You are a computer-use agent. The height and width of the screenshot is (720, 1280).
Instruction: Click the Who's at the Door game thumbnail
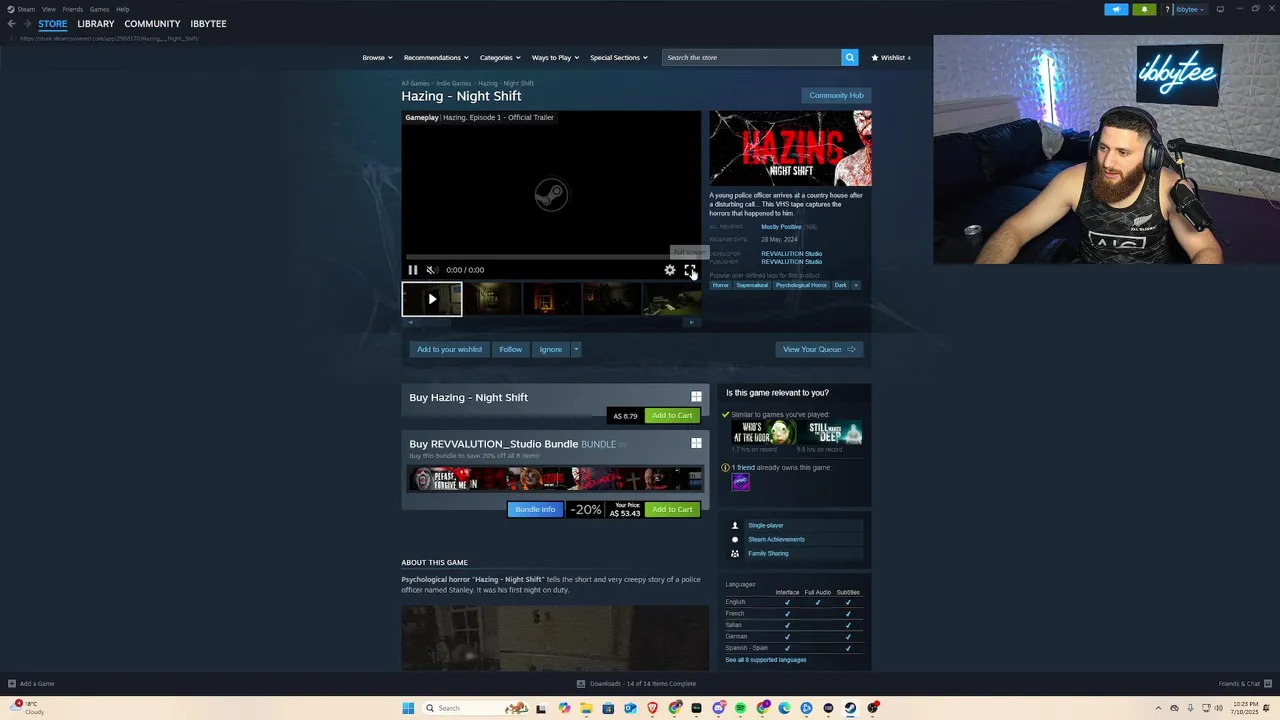click(764, 433)
